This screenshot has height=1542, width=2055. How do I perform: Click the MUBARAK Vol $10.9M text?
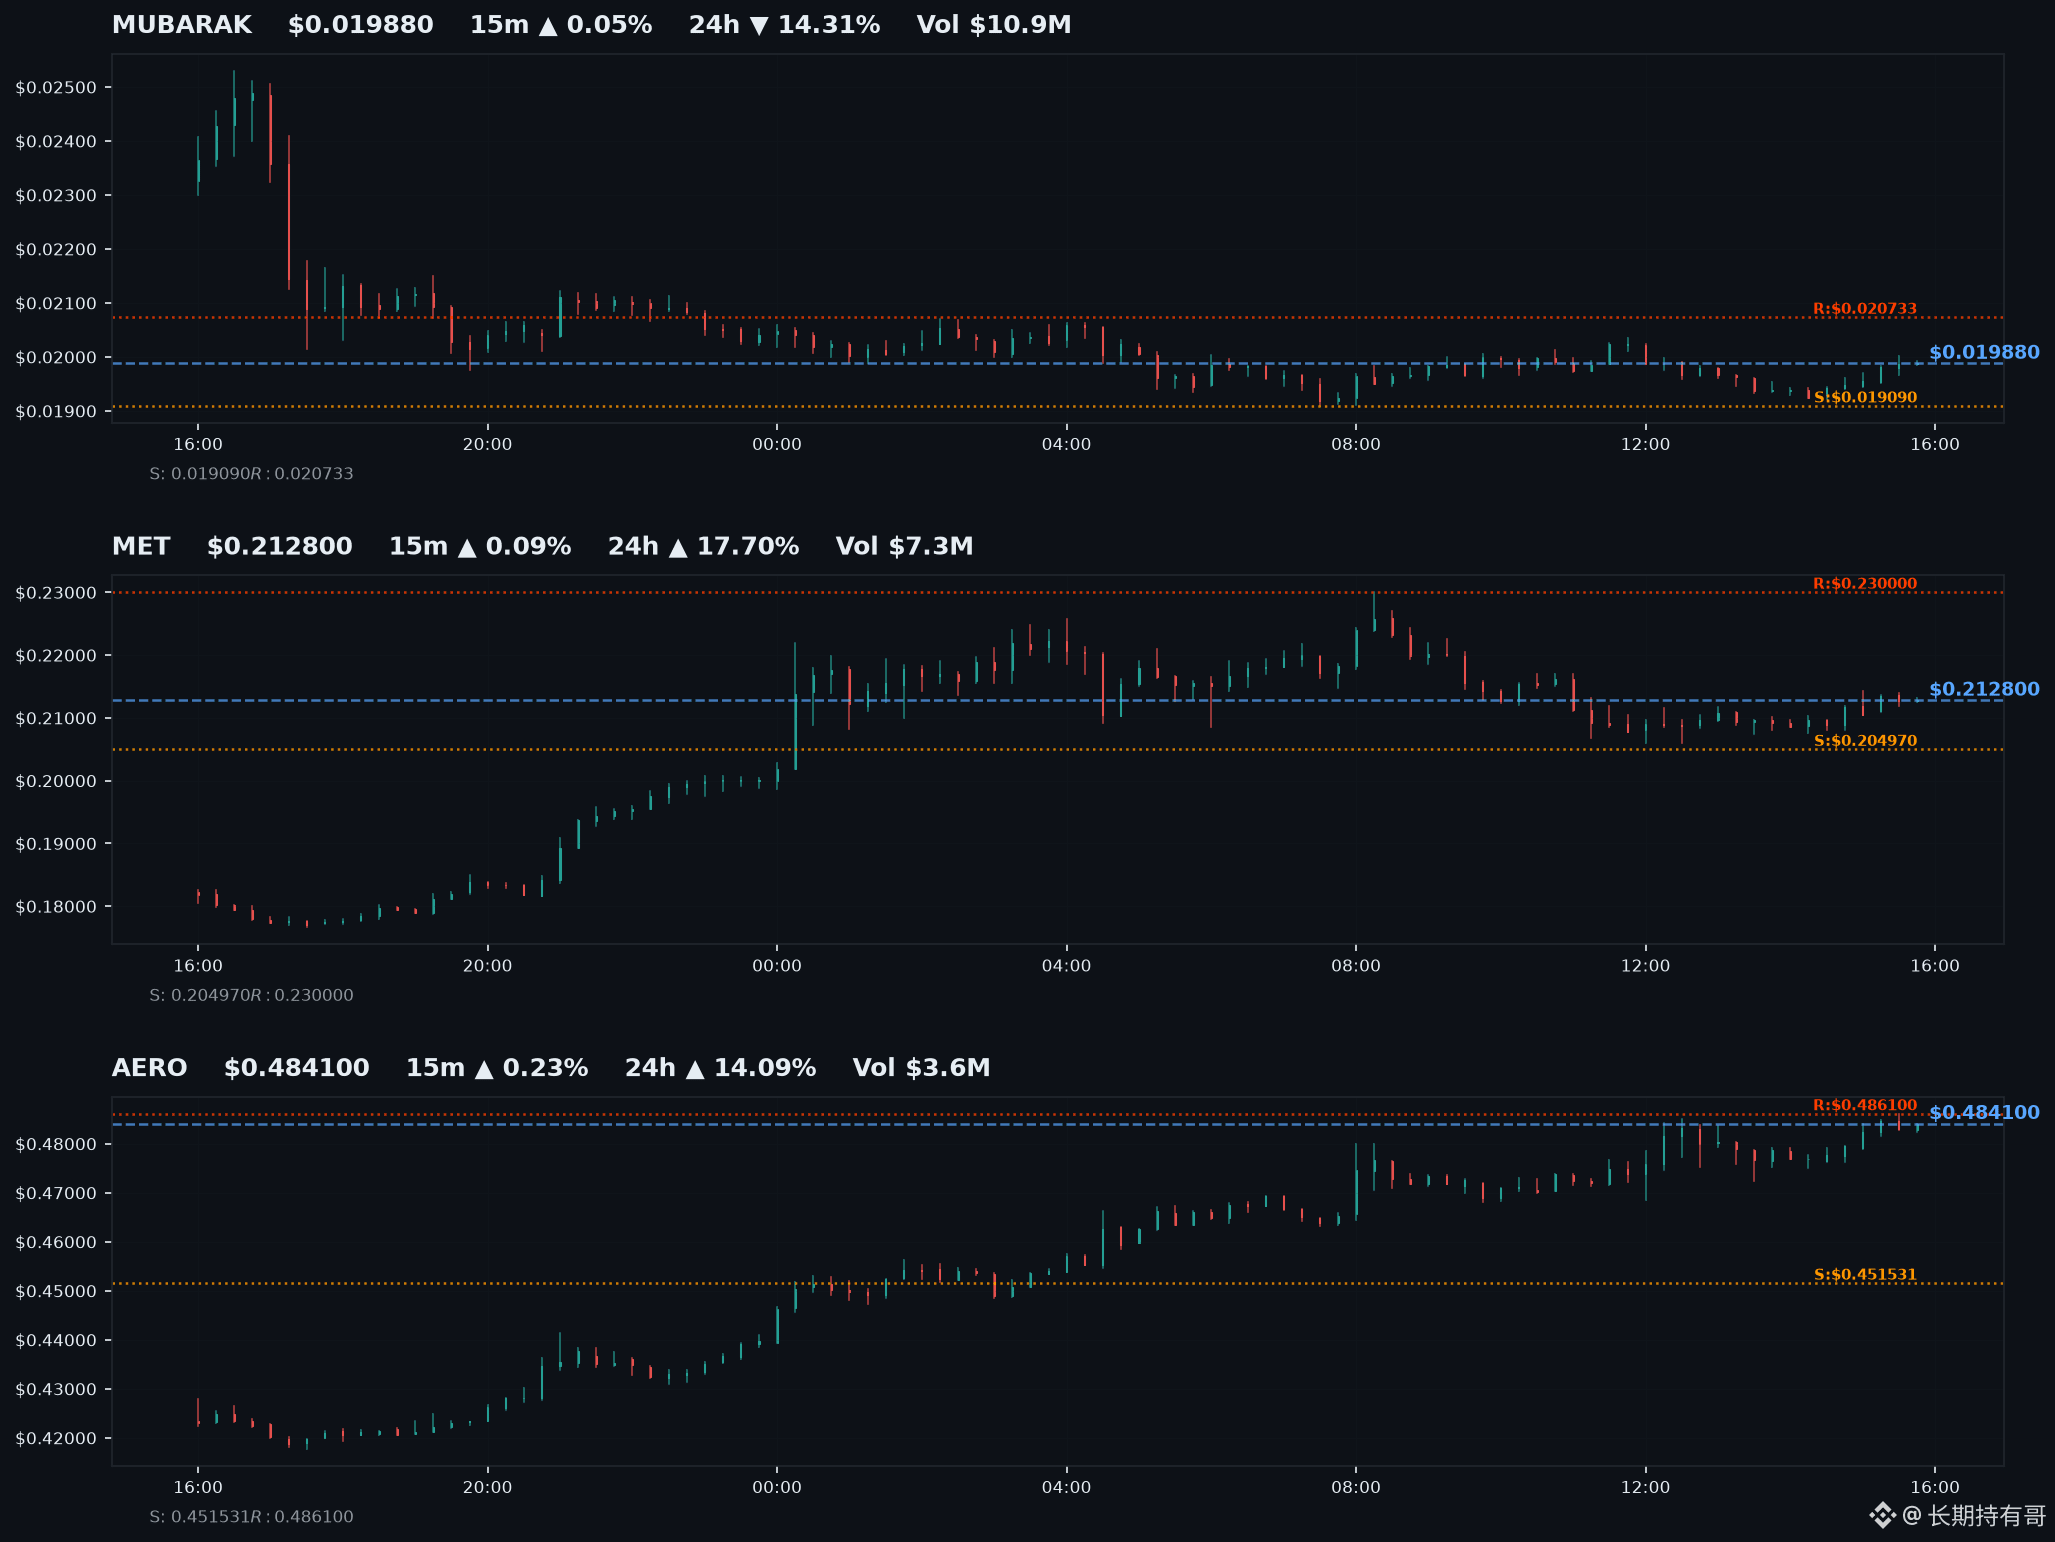(x=994, y=25)
